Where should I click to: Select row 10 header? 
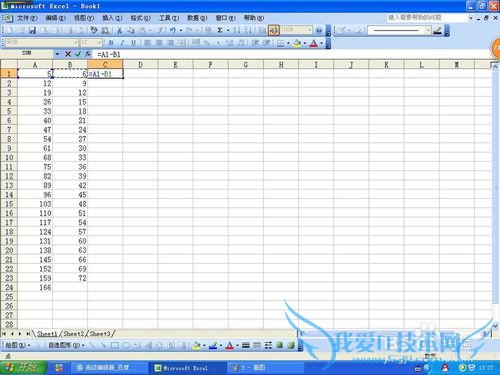(9, 157)
